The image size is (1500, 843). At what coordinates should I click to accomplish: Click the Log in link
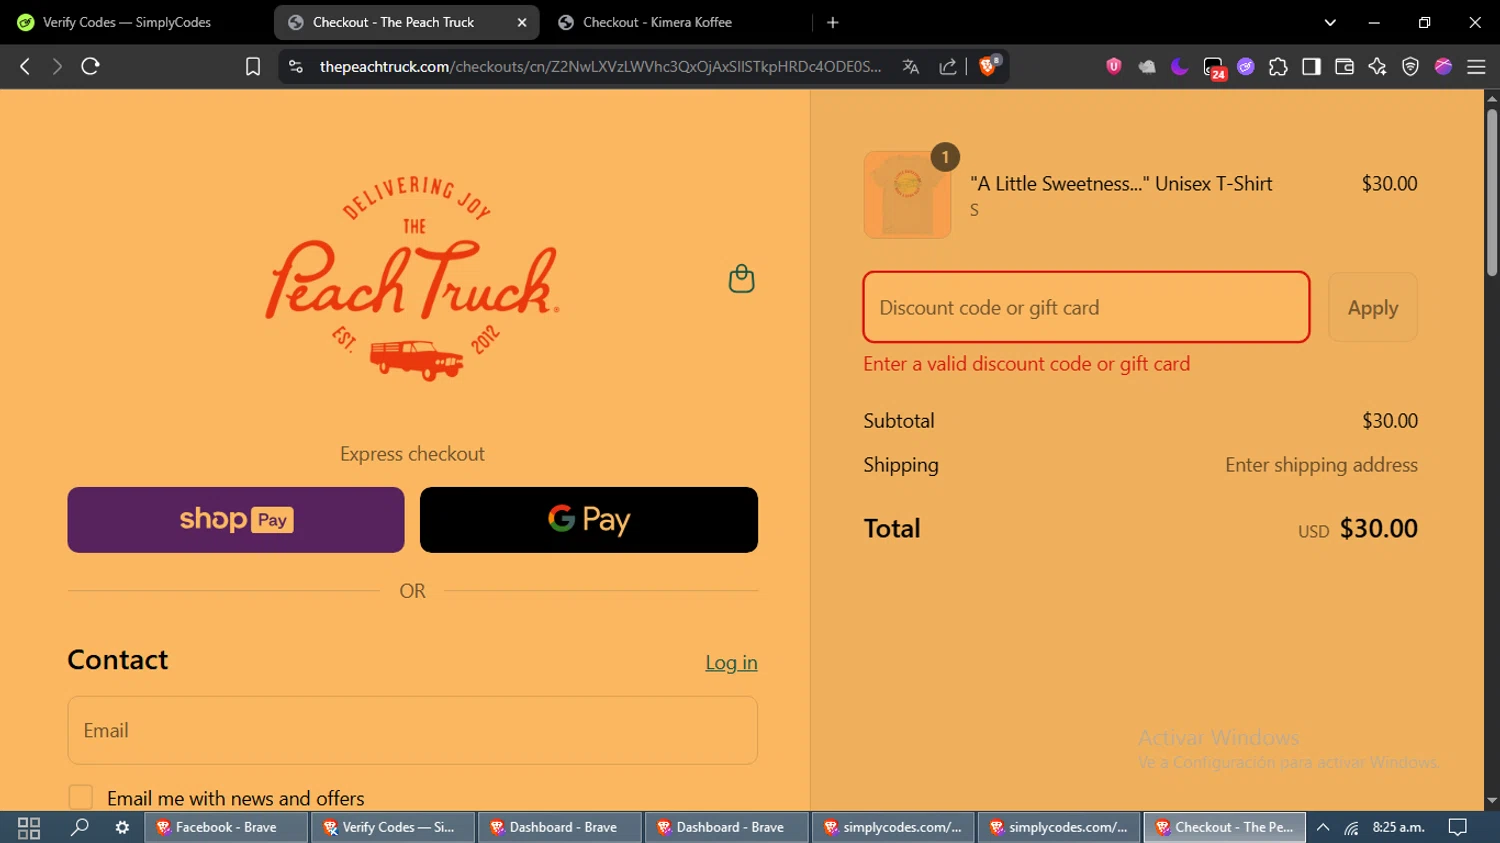click(x=731, y=662)
